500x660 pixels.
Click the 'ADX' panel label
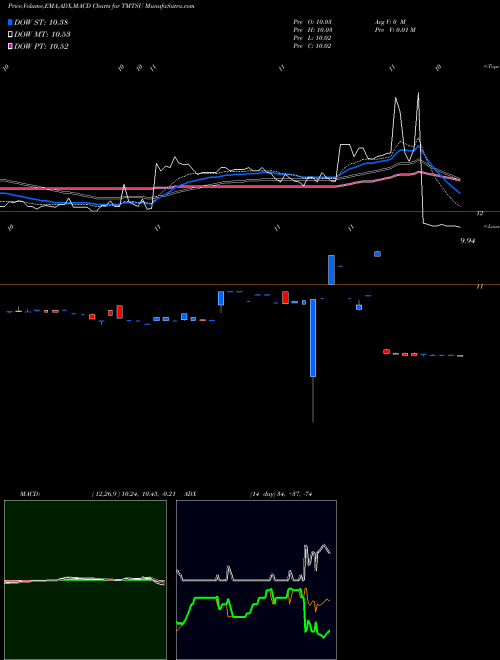pyautogui.click(x=191, y=494)
